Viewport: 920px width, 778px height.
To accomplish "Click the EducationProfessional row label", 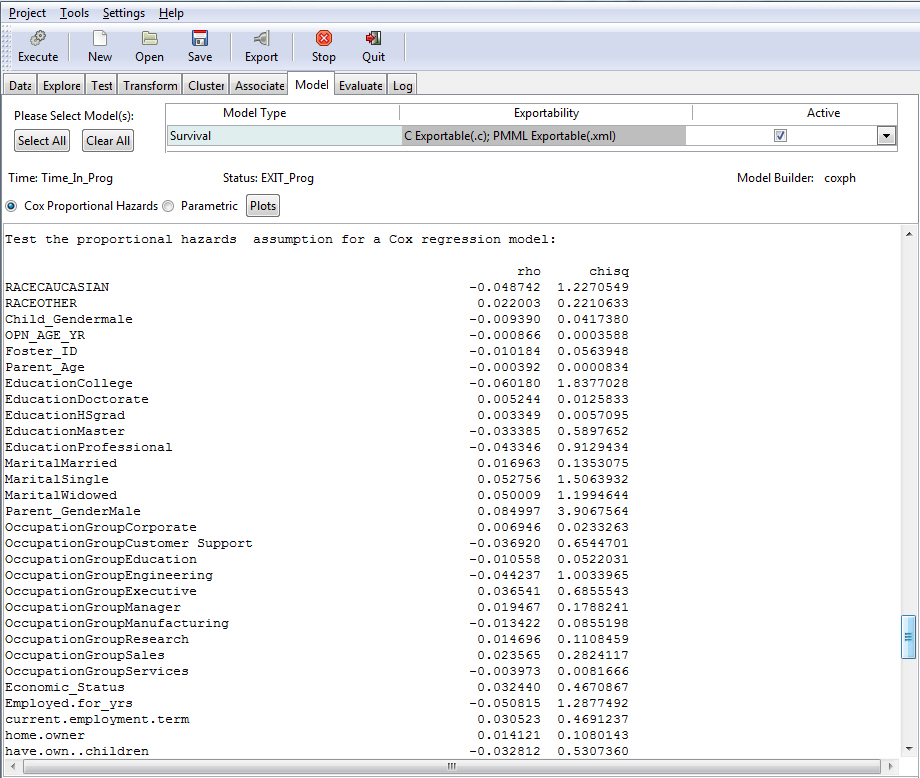I will pos(89,448).
